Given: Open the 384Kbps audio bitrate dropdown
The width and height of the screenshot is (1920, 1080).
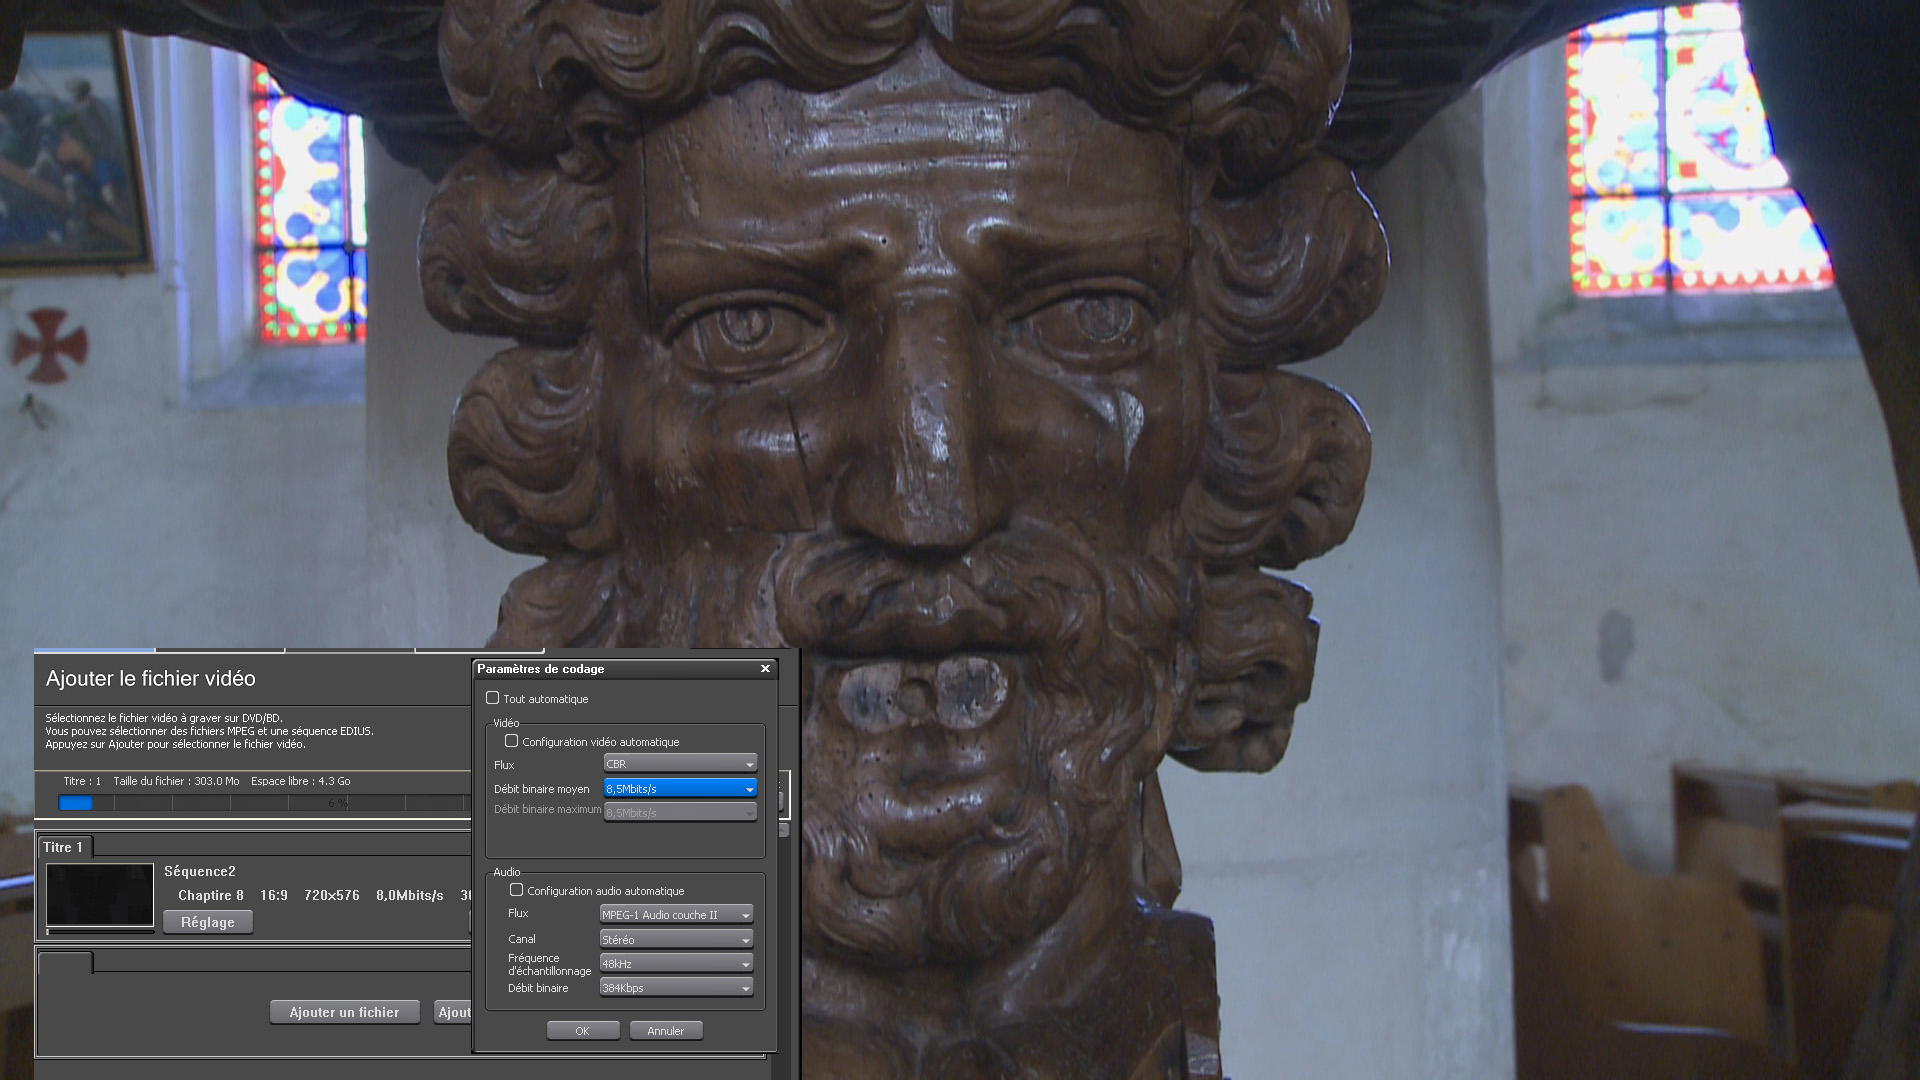Looking at the screenshot, I should point(676,988).
